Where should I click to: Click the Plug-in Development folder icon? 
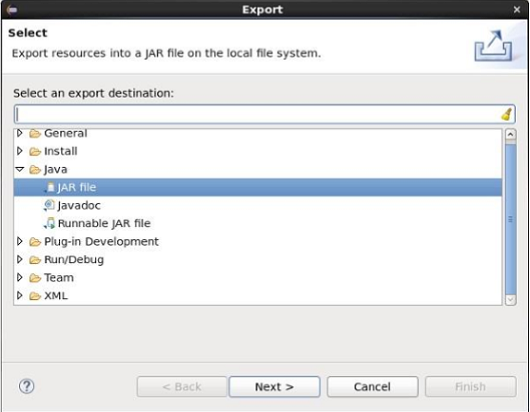(35, 242)
